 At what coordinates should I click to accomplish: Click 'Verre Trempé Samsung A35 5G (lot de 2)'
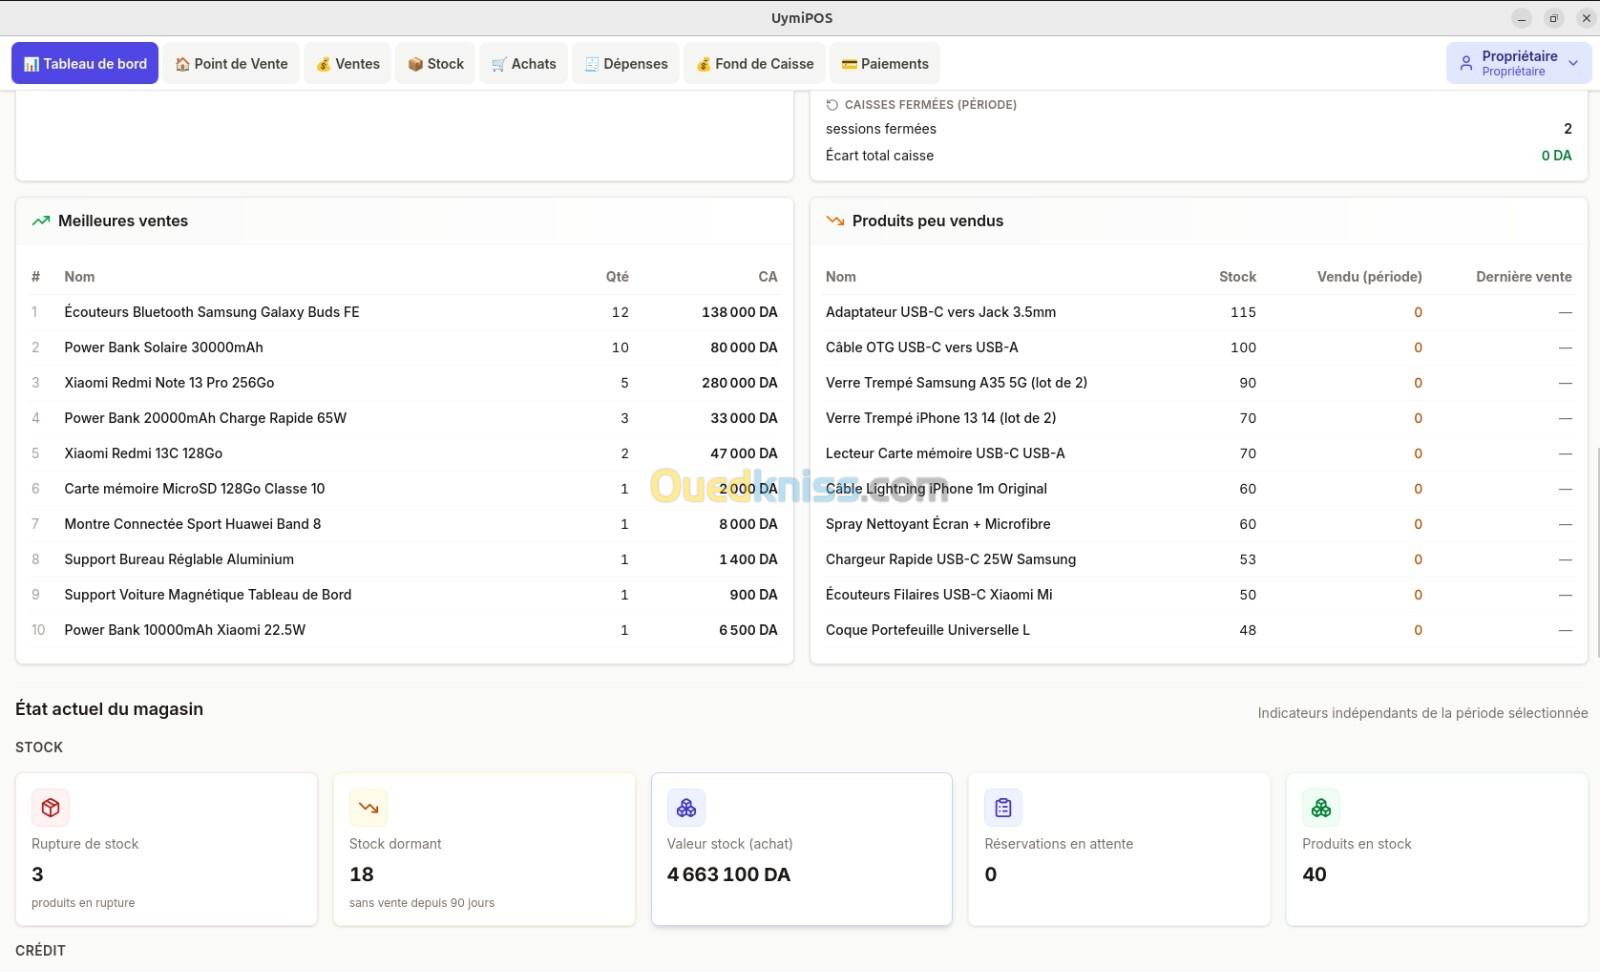pyautogui.click(x=956, y=383)
